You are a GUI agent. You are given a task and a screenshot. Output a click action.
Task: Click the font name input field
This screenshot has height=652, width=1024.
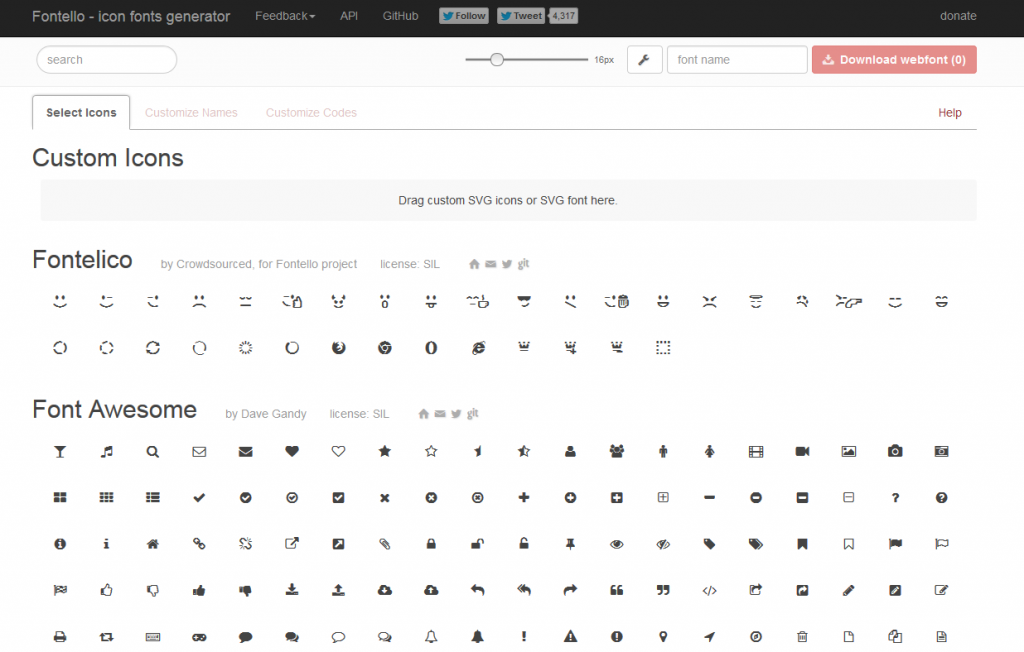(737, 59)
